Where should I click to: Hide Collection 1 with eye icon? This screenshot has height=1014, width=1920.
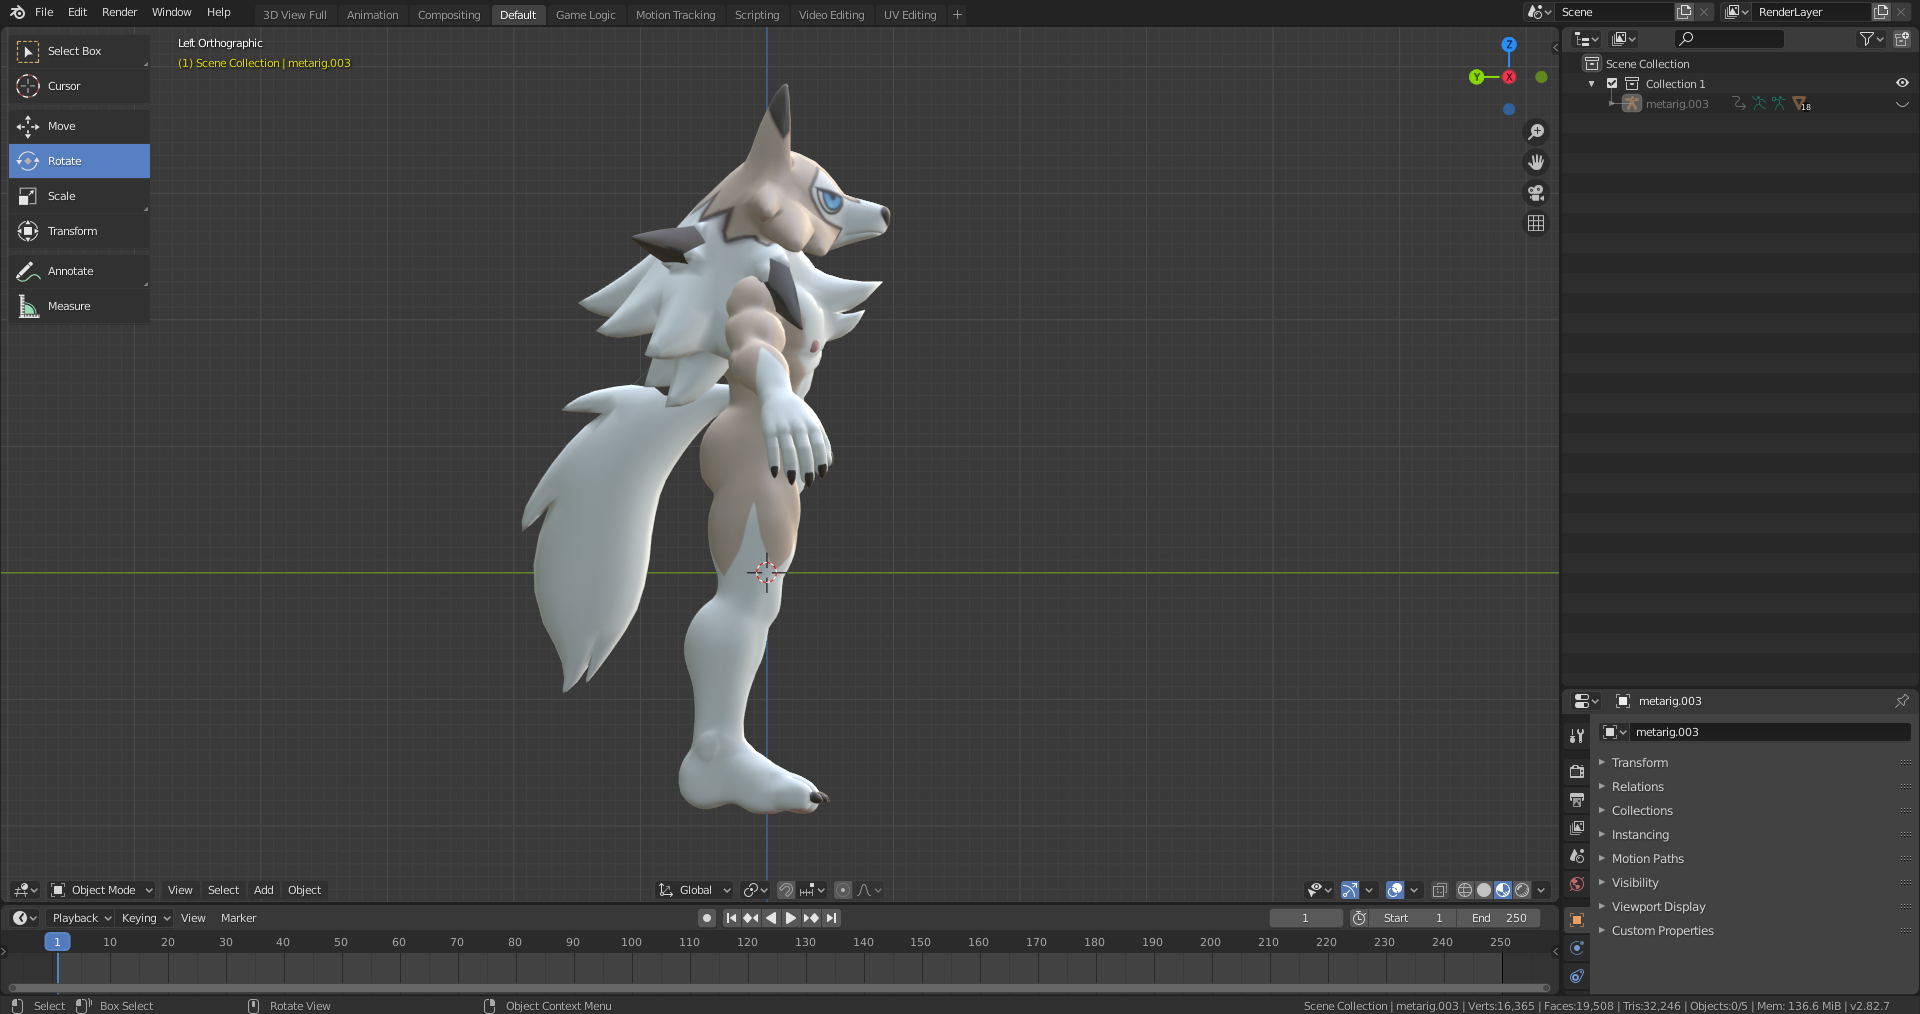pyautogui.click(x=1902, y=84)
